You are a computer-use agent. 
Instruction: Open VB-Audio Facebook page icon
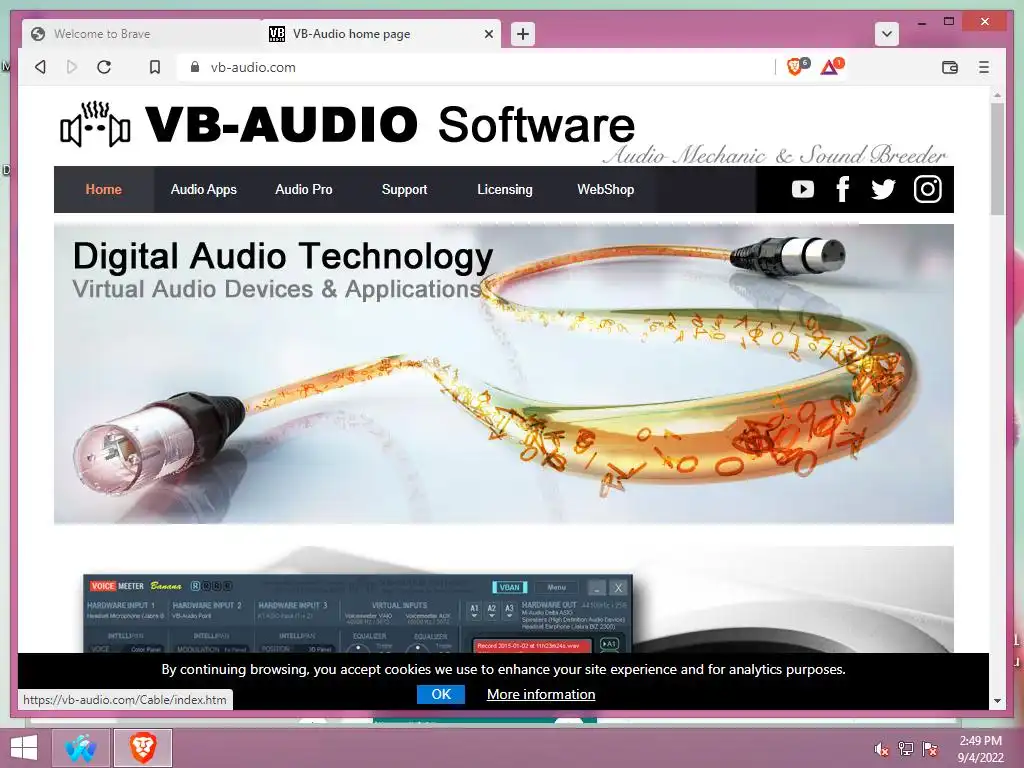pyautogui.click(x=843, y=189)
